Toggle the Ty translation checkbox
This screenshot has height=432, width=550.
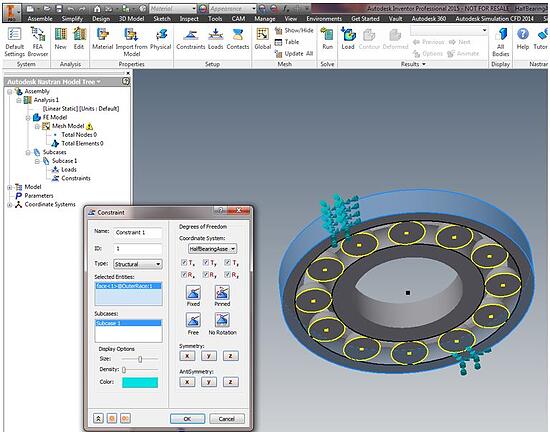(x=206, y=262)
